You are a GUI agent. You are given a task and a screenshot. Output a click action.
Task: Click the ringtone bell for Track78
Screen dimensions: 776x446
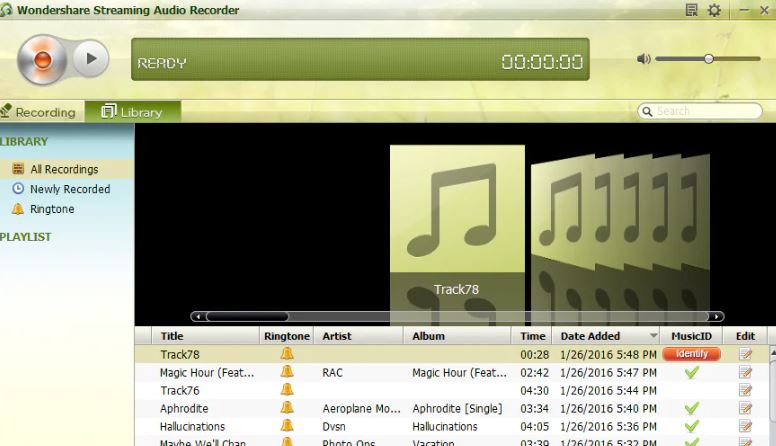[287, 353]
